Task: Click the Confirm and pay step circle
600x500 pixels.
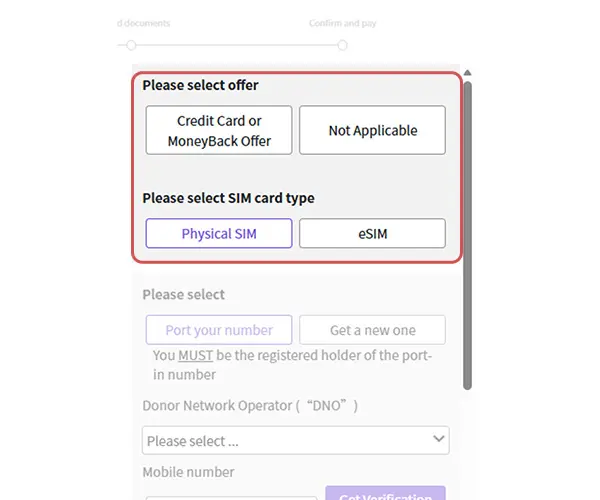Action: tap(343, 45)
